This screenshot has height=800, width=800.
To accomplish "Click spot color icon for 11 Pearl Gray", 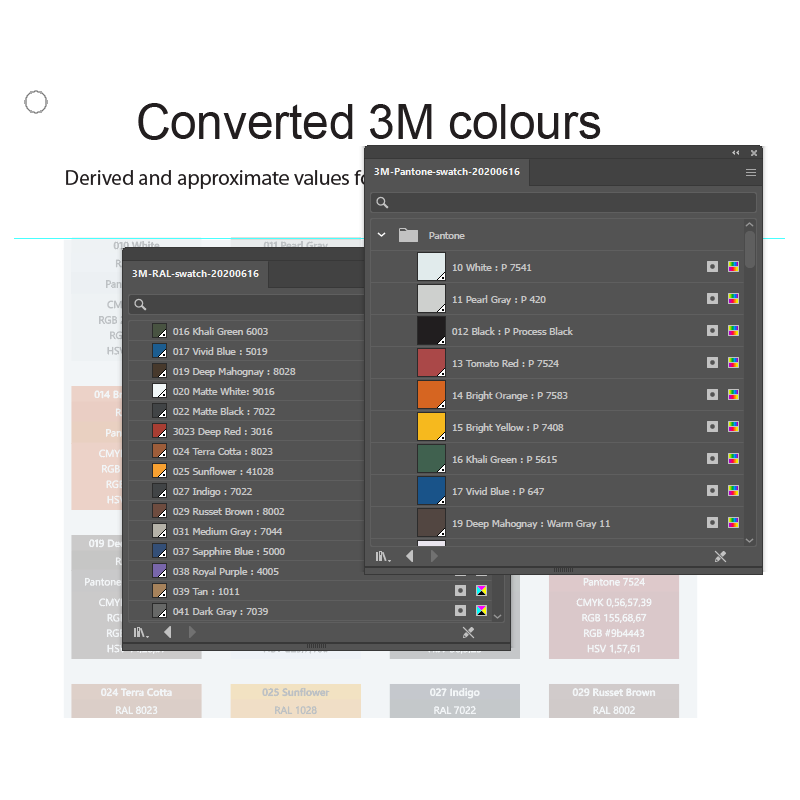I will click(x=712, y=298).
